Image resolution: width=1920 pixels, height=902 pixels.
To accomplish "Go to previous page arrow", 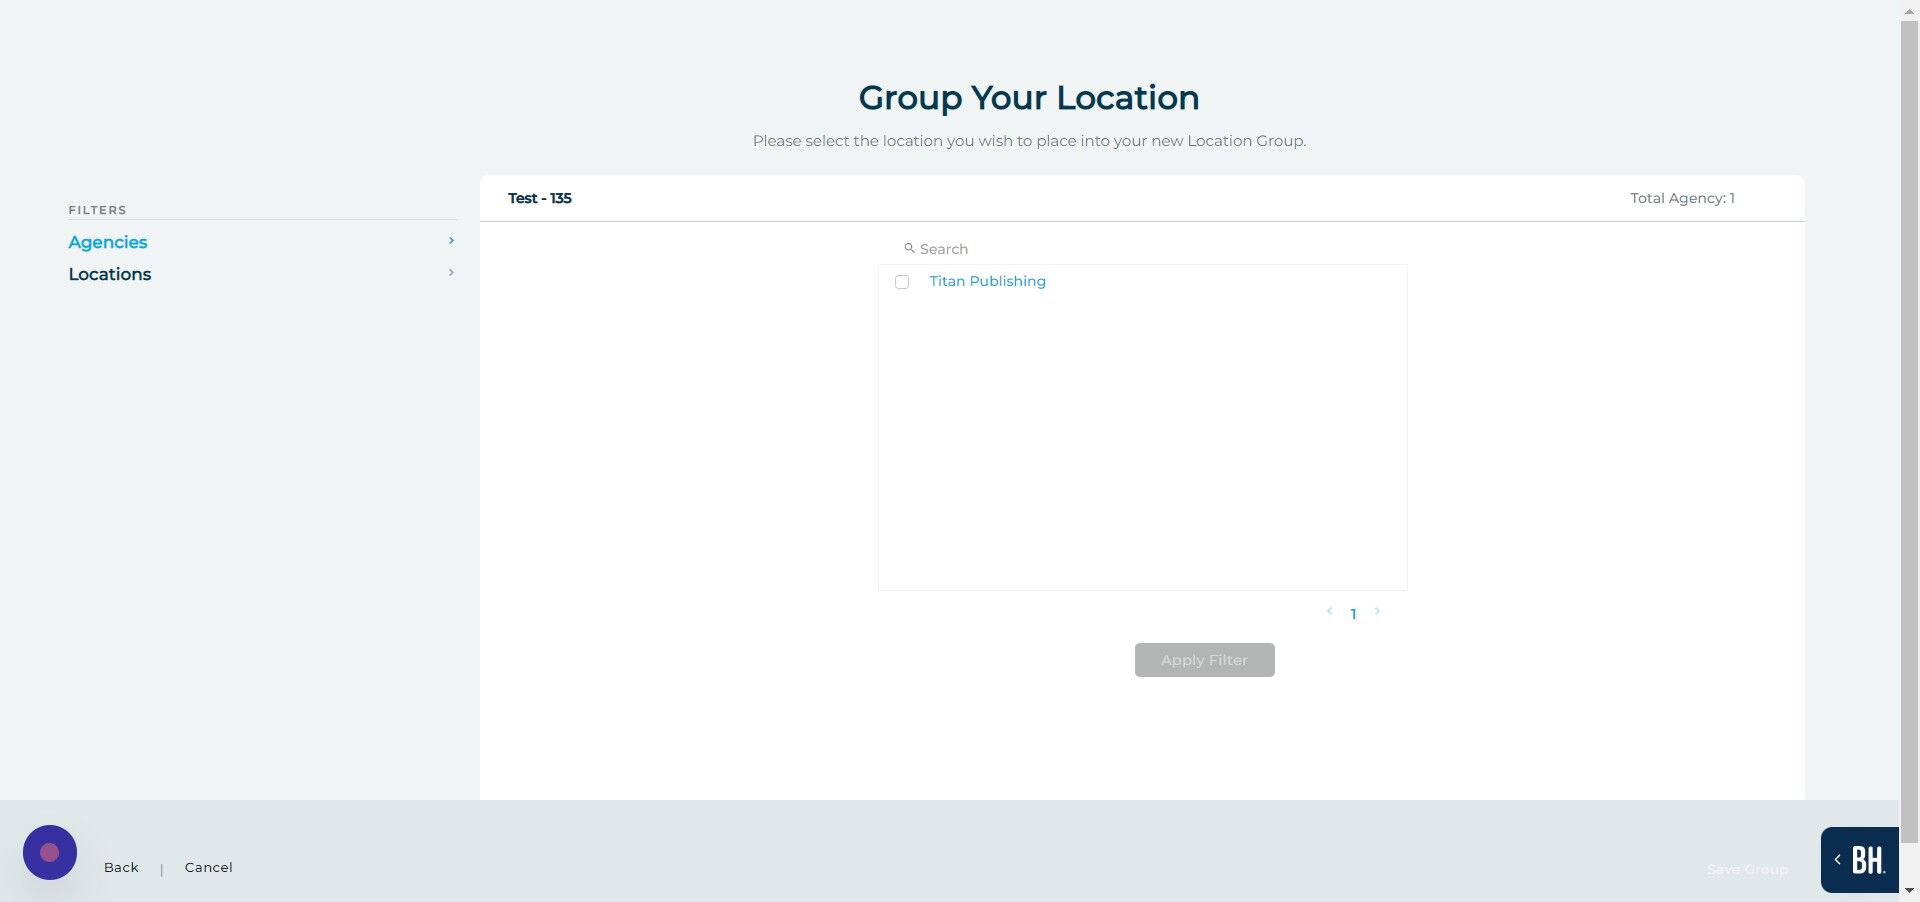I will click(1329, 611).
